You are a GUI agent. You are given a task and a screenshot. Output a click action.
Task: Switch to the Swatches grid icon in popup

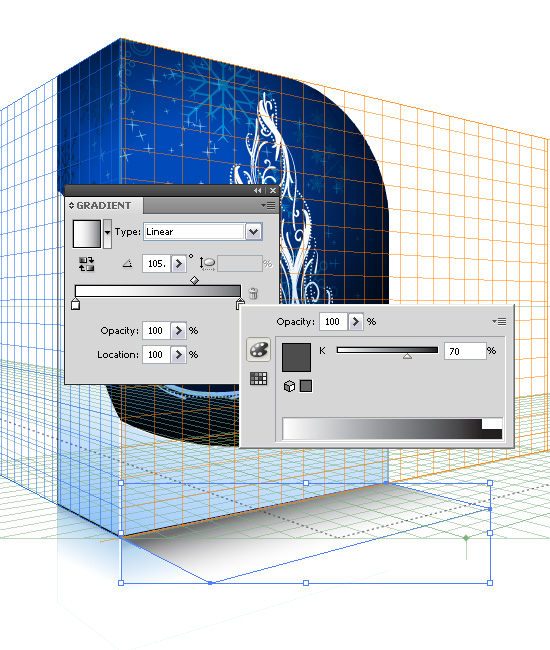[258, 378]
